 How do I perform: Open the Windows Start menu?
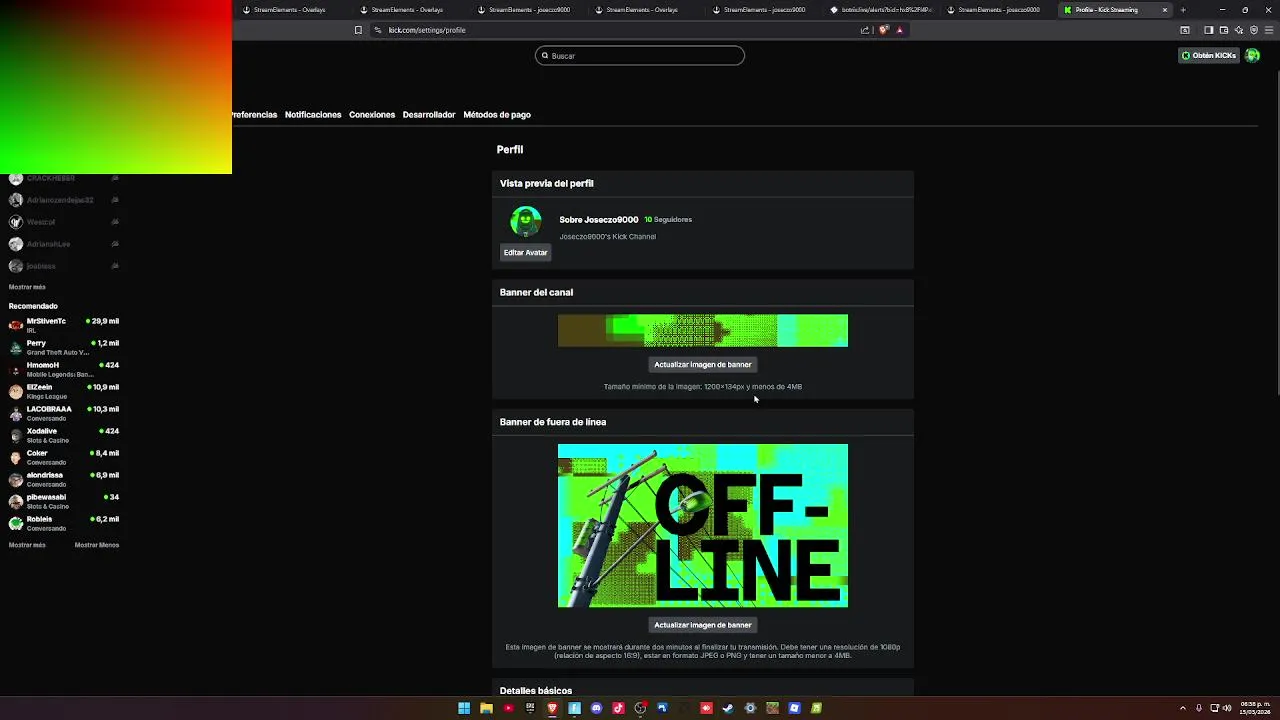coord(464,708)
